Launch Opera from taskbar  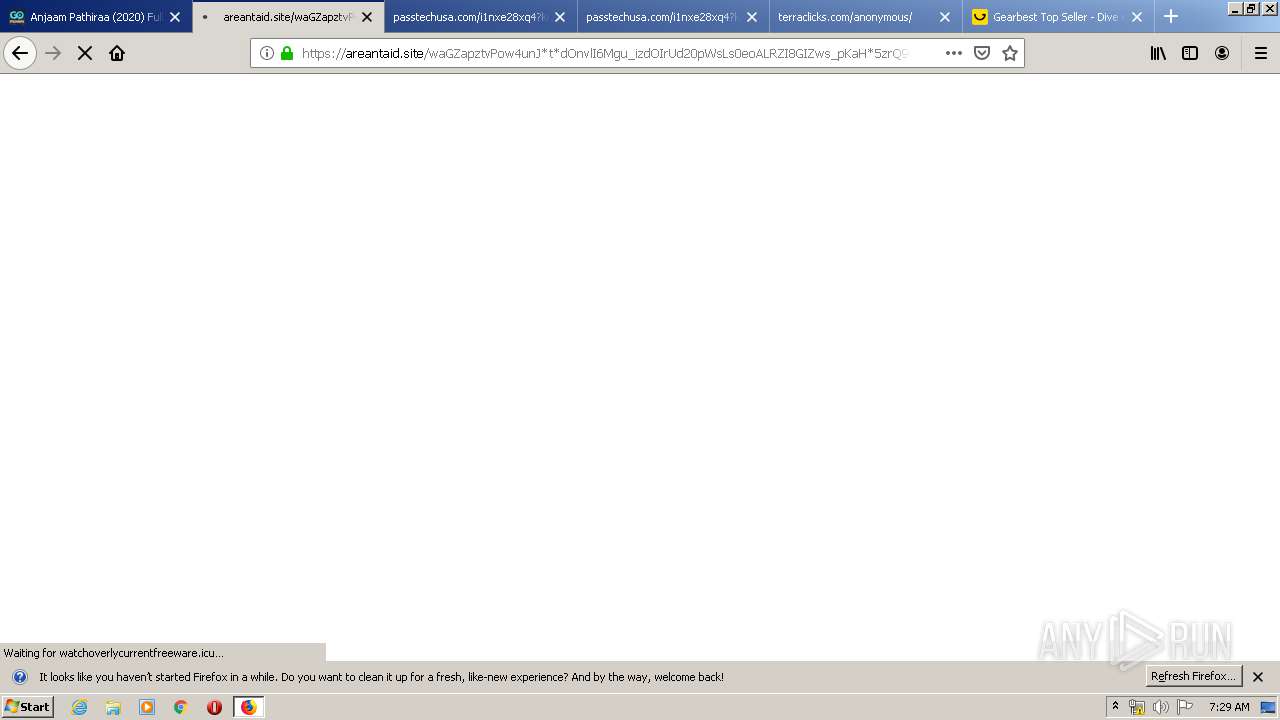click(214, 707)
